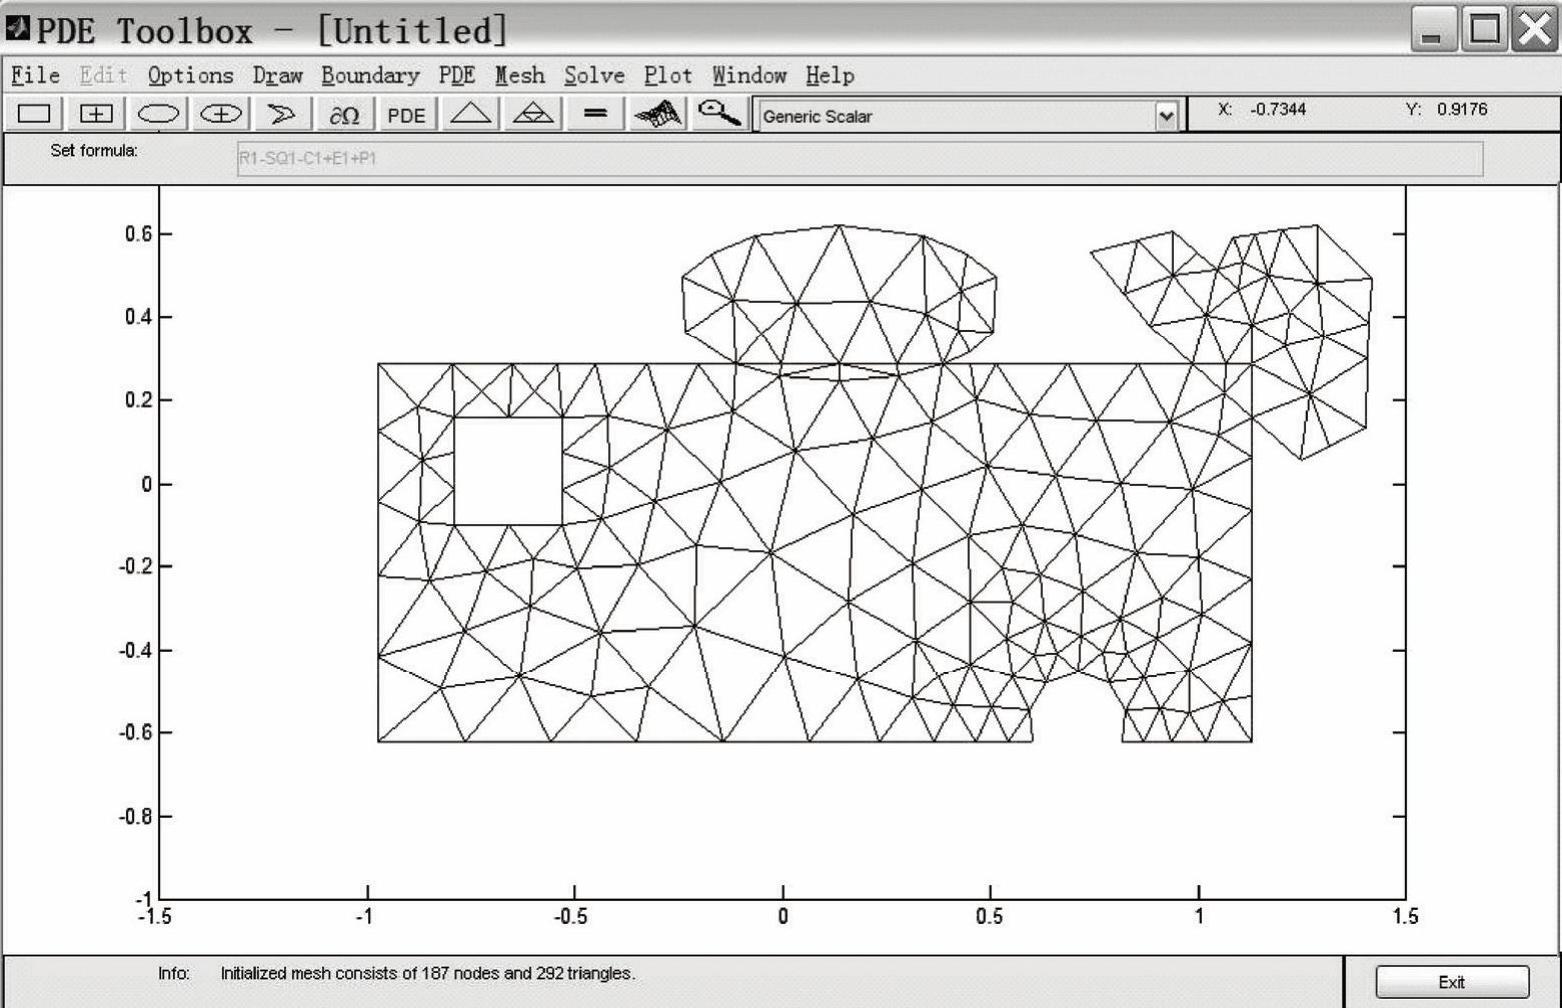This screenshot has height=1008, width=1562.
Task: Click the x-axis tick label 0.5
Action: (990, 917)
